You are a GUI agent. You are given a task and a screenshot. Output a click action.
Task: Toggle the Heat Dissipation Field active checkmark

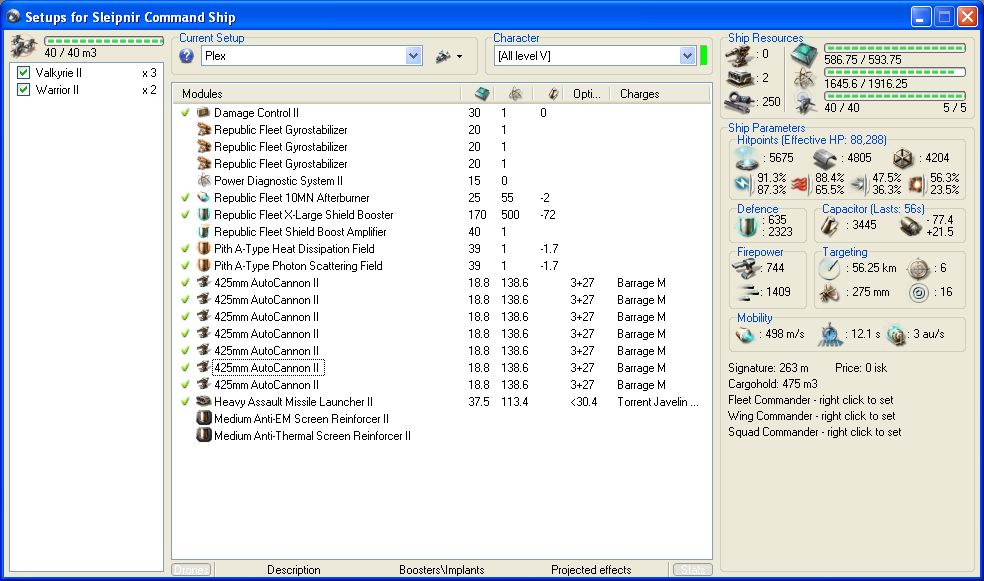click(x=185, y=248)
